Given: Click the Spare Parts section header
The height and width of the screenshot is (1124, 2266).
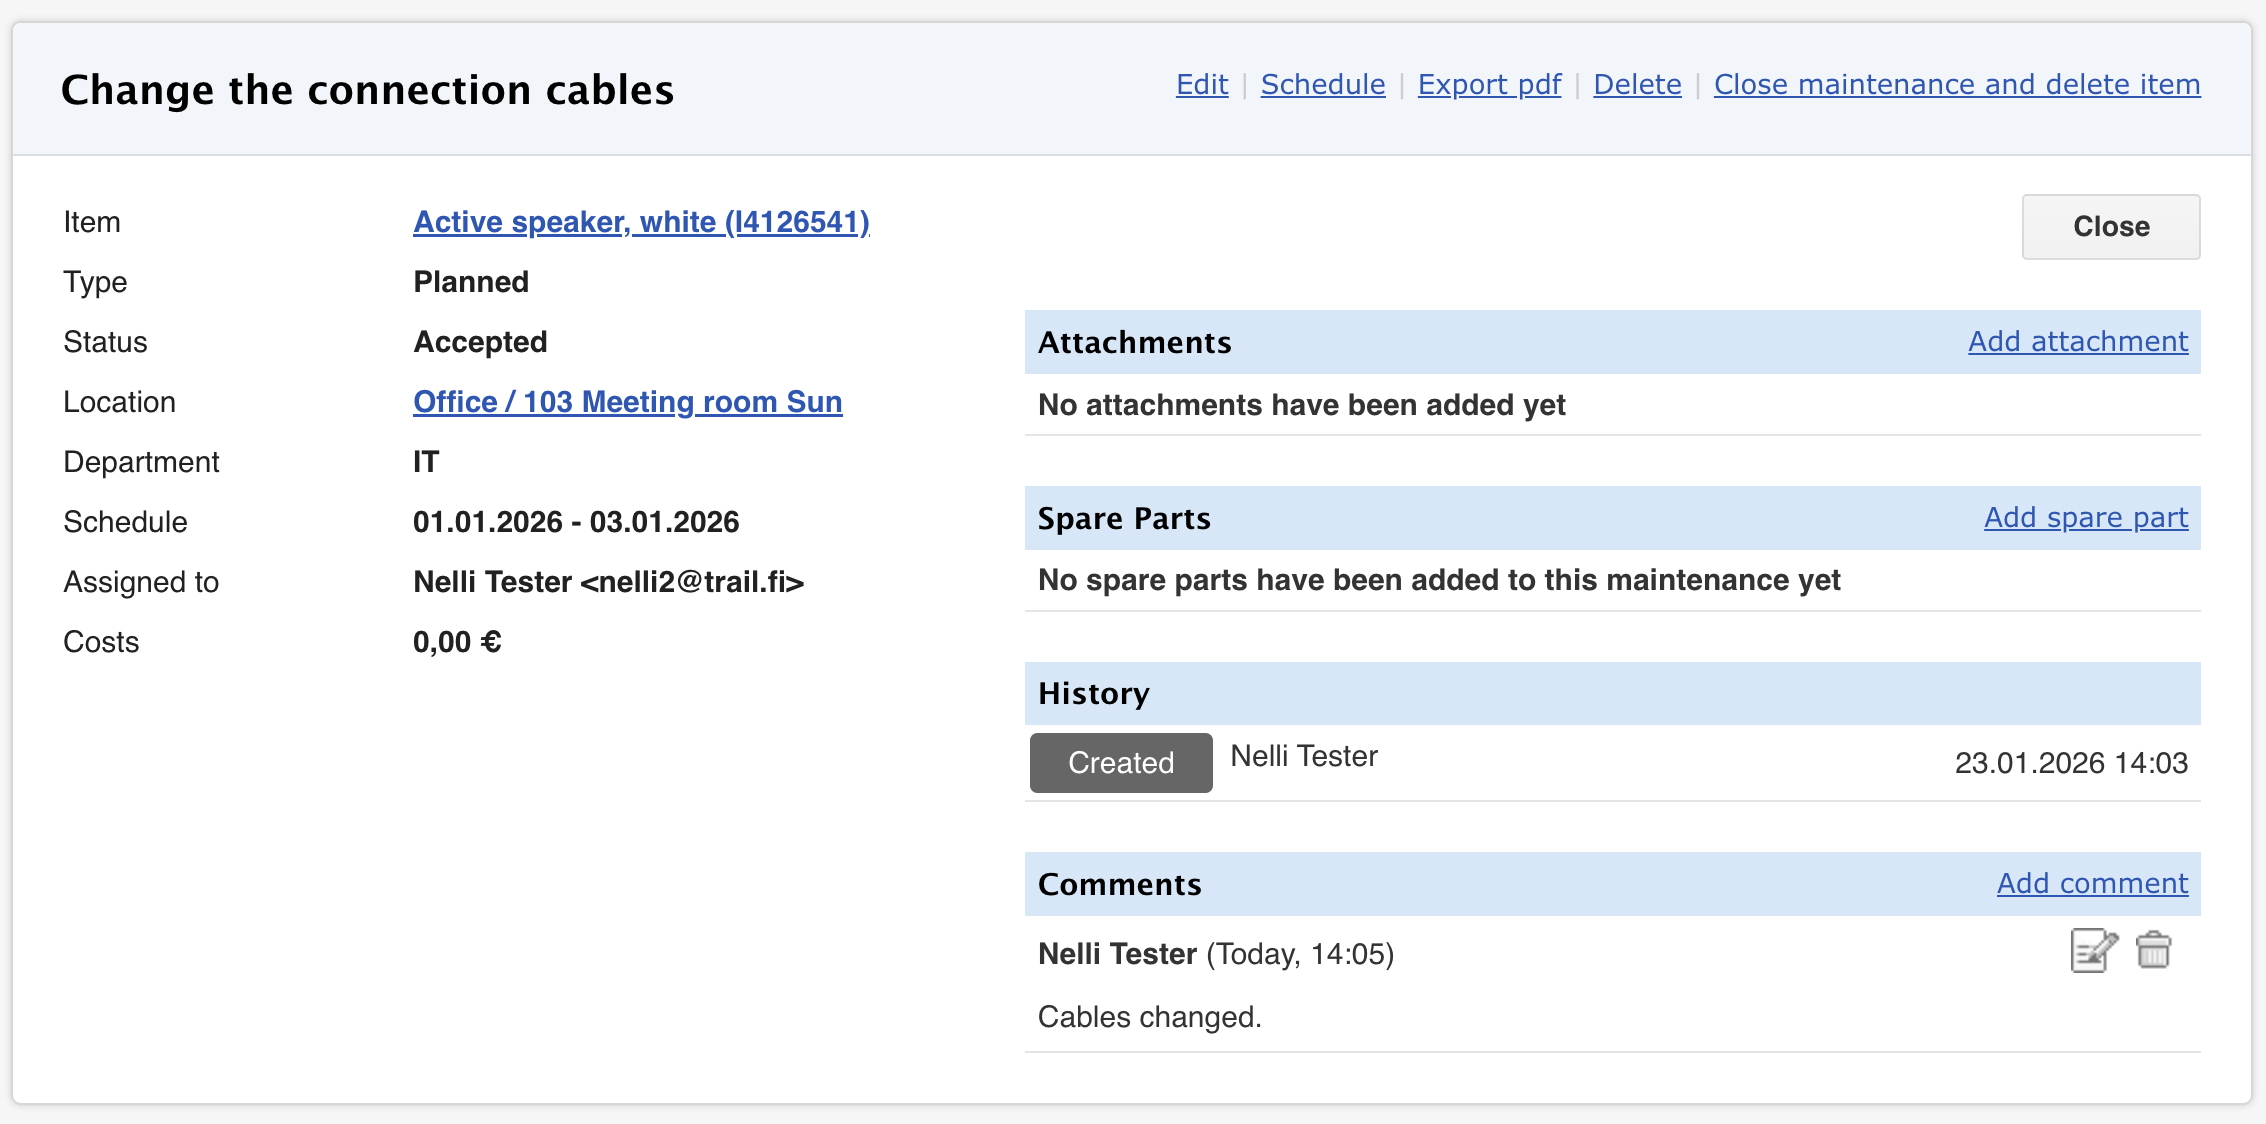Looking at the screenshot, I should pos(1123,519).
